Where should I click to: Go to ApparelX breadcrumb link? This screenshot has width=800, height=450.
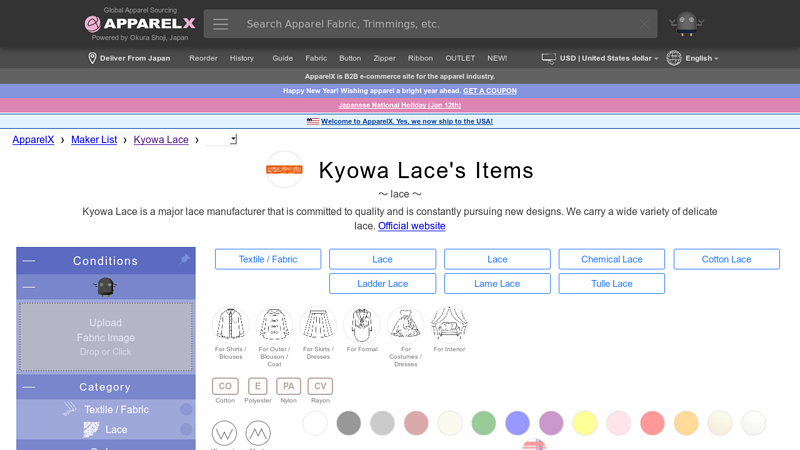click(x=33, y=140)
